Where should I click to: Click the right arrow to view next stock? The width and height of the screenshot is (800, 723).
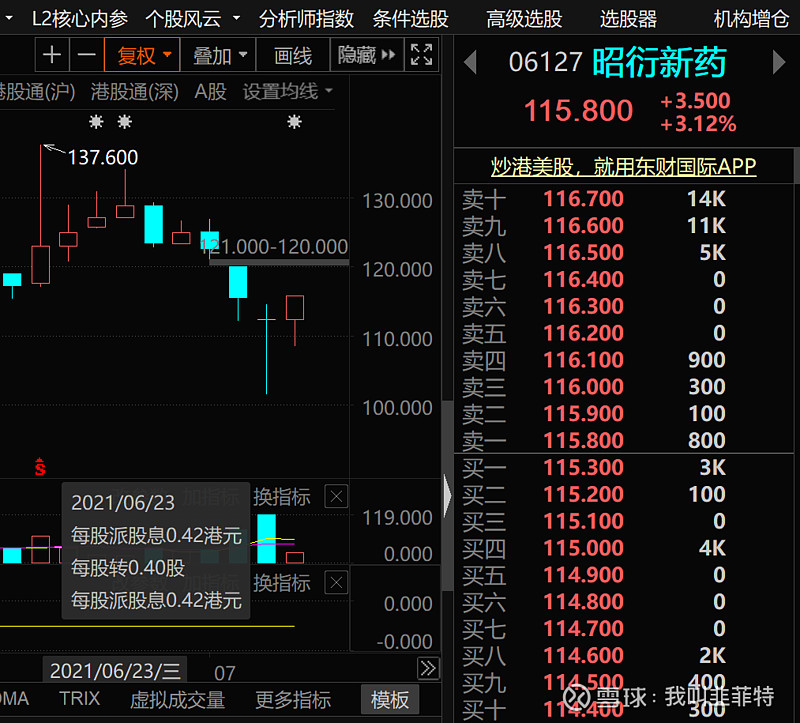779,62
